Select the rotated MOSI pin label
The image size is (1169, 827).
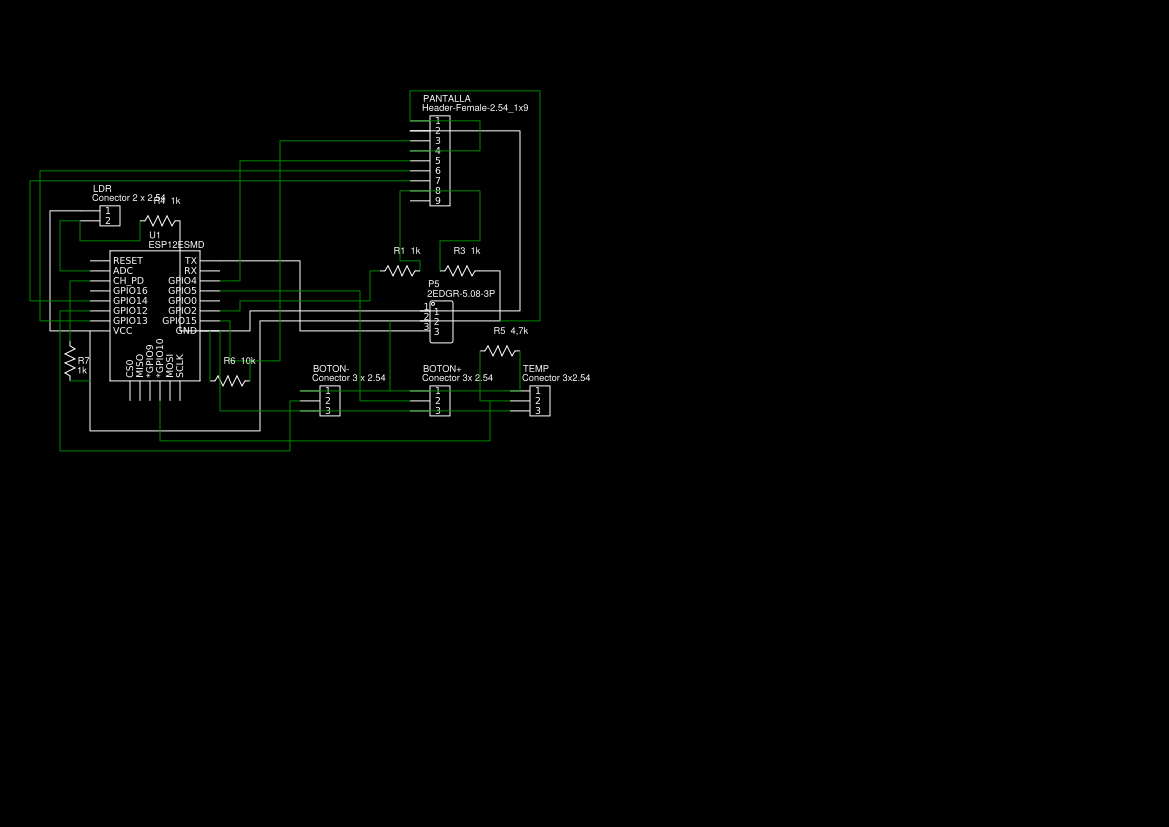coord(170,365)
